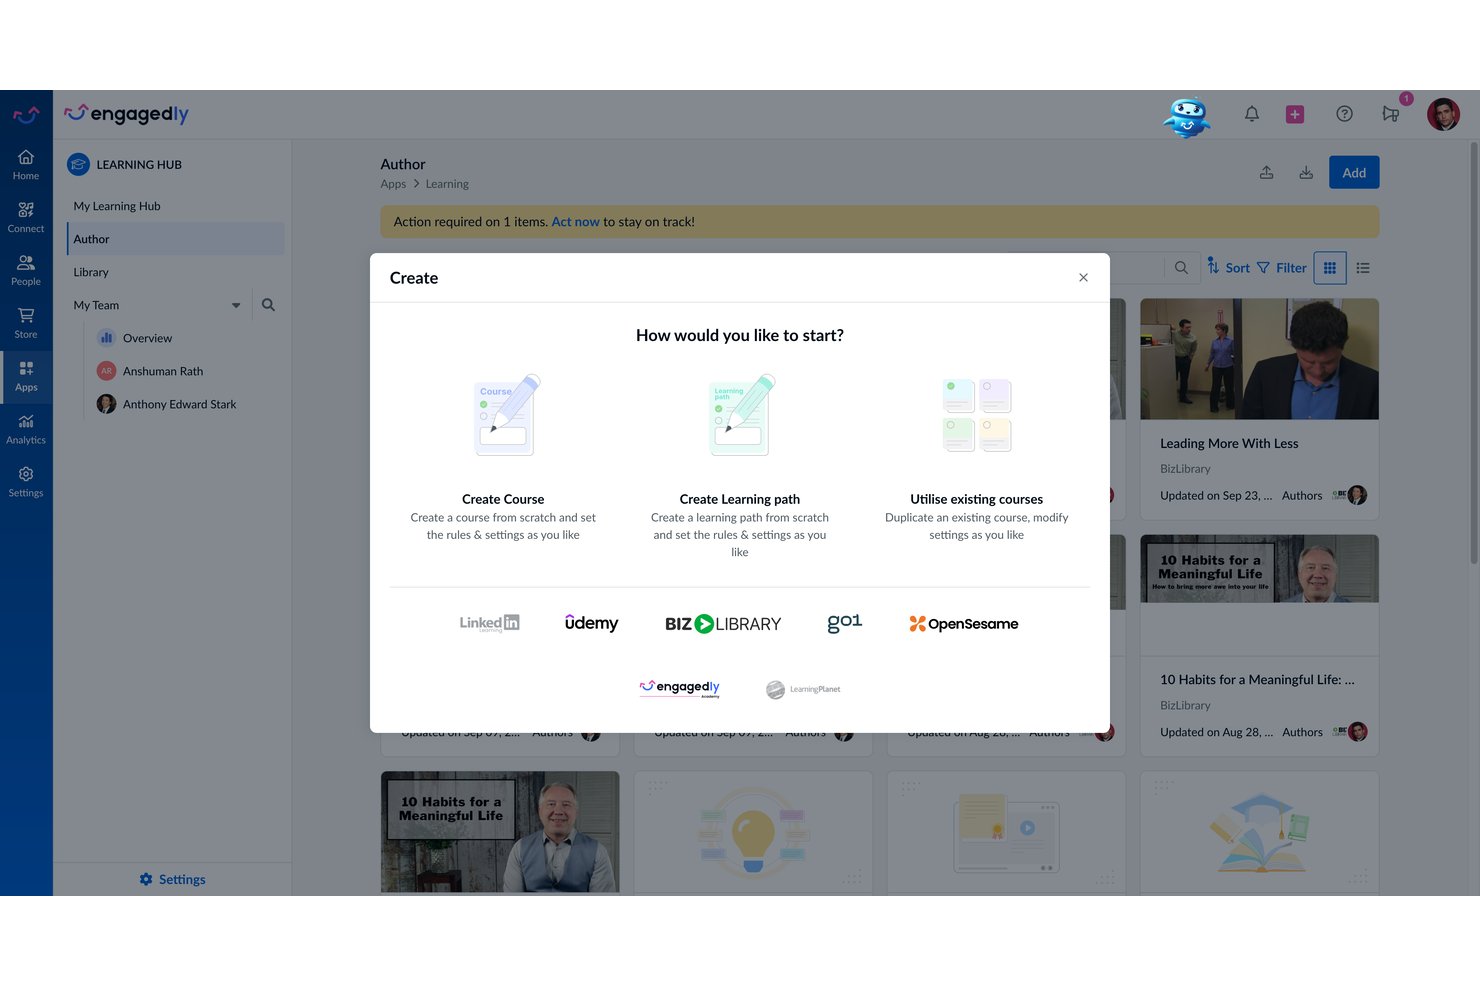Viewport: 1480px width, 987px height.
Task: Choose the BizLibrary provider logo
Action: [x=723, y=624]
